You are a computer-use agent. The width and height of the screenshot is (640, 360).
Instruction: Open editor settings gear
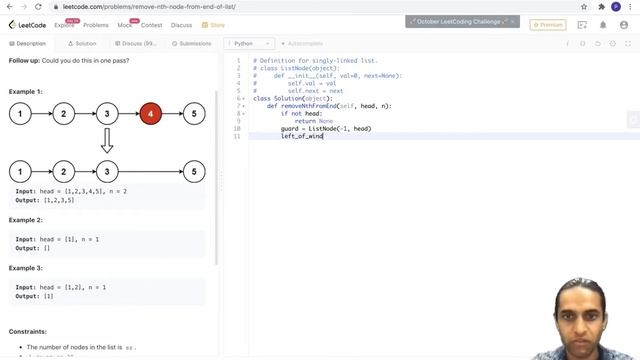[613, 44]
